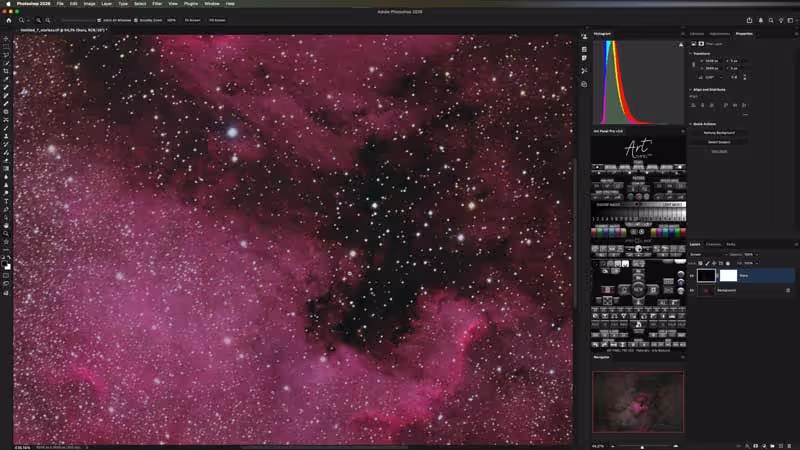800x450 pixels.
Task: Click Create new group folder icon
Action: [x=772, y=446]
